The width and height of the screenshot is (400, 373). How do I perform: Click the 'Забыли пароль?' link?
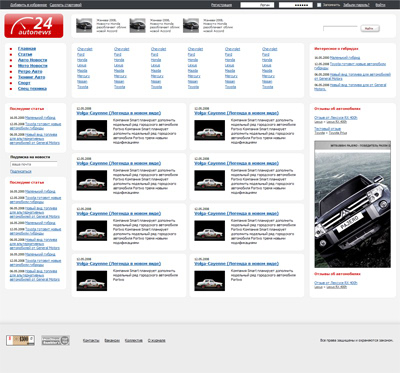tap(356, 5)
